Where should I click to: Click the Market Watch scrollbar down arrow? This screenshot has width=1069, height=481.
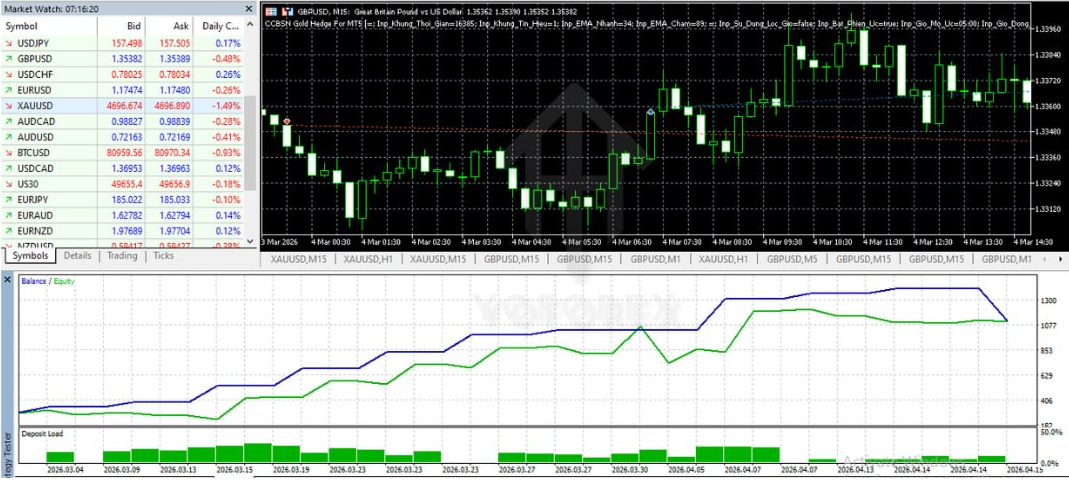[250, 242]
